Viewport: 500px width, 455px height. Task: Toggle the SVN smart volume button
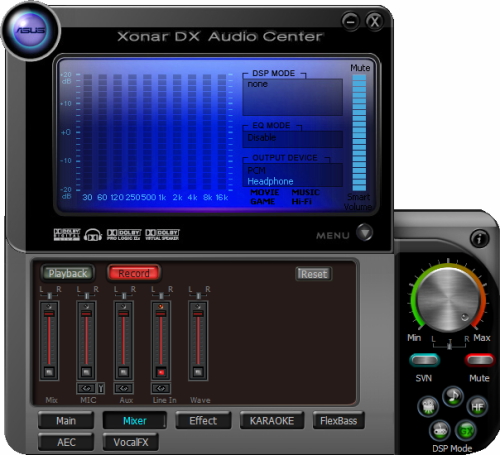[424, 360]
